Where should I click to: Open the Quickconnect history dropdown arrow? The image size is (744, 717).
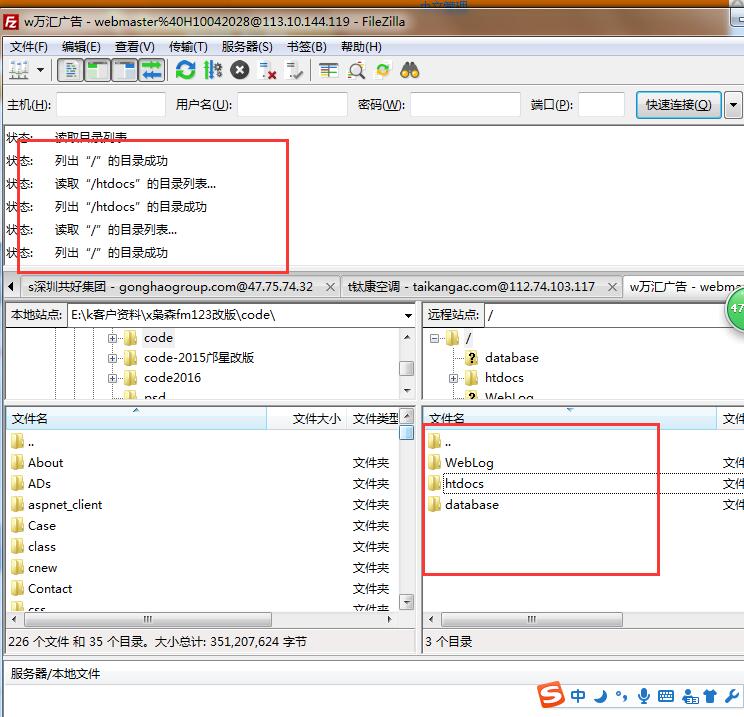pyautogui.click(x=734, y=105)
